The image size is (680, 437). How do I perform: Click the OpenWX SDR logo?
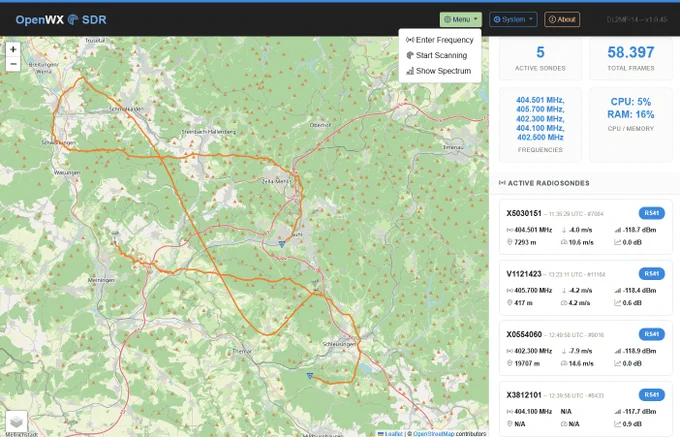(x=61, y=20)
